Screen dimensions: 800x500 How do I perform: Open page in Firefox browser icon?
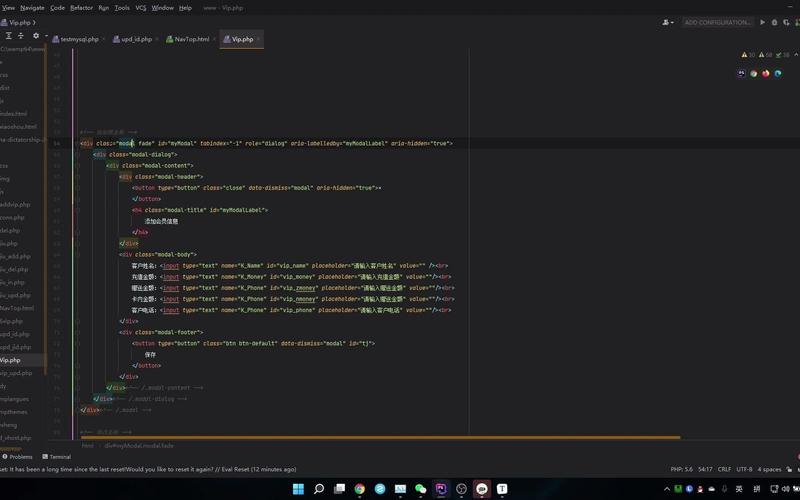click(x=766, y=73)
